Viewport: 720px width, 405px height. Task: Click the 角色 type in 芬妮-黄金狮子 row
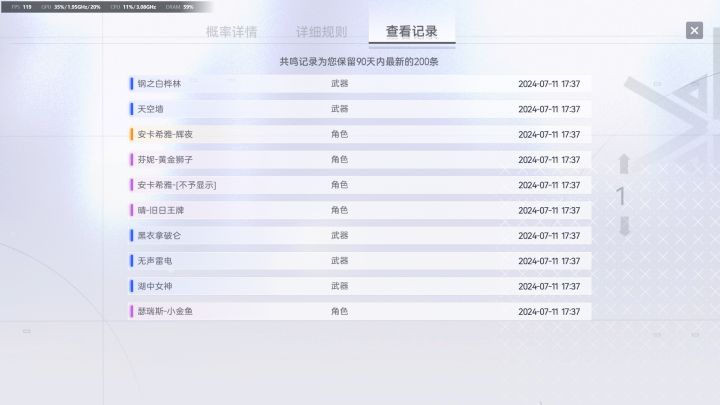click(x=339, y=159)
